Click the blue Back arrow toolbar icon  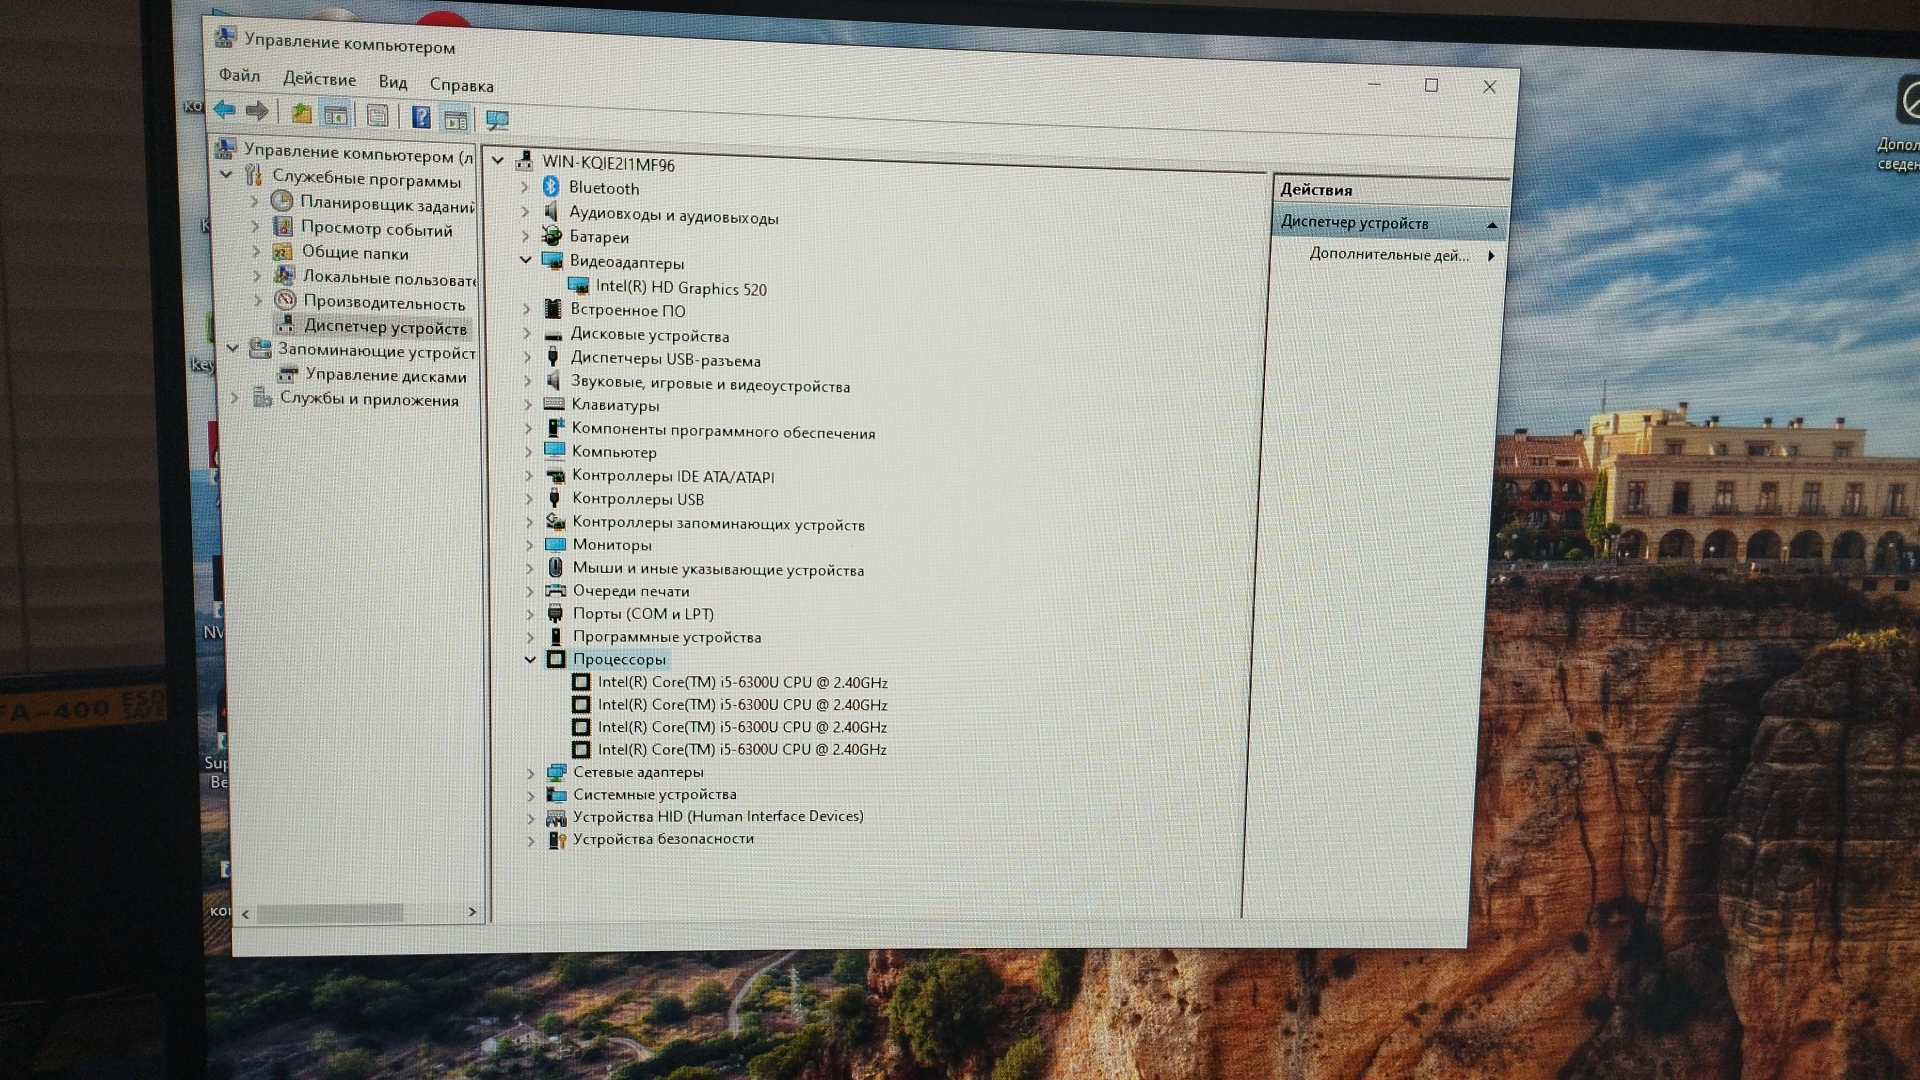tap(224, 110)
